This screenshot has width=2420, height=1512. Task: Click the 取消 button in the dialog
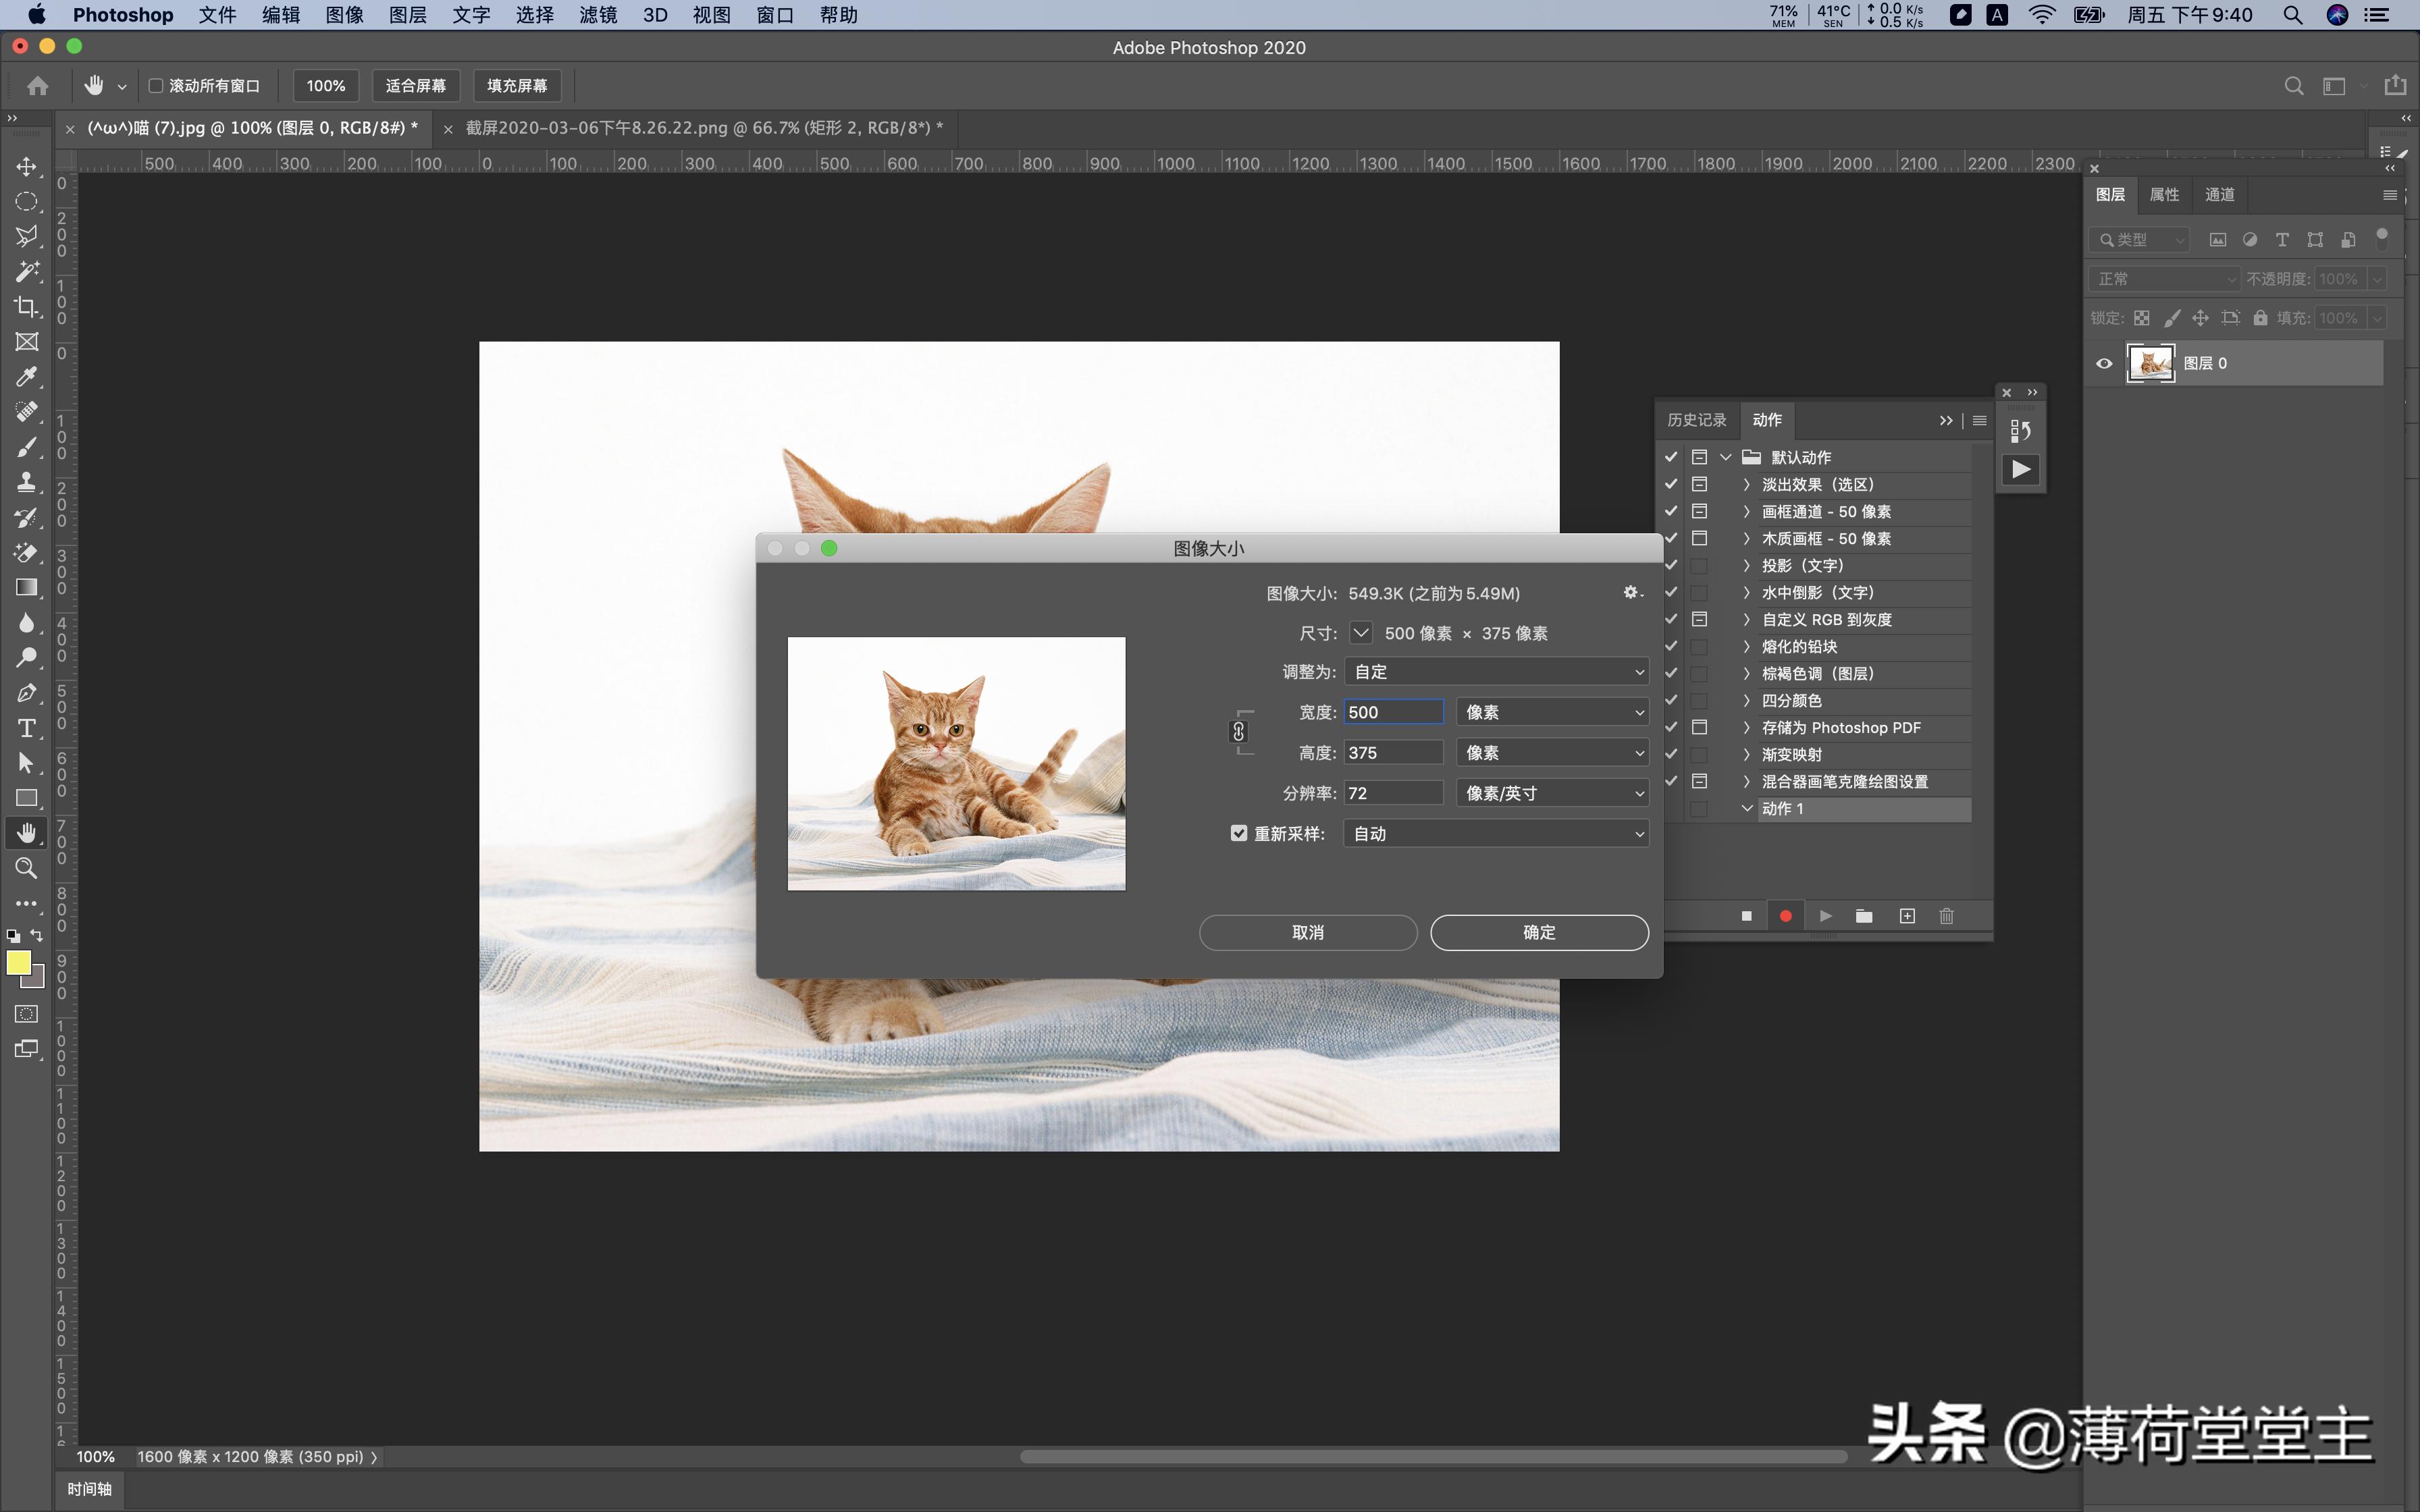pyautogui.click(x=1307, y=932)
